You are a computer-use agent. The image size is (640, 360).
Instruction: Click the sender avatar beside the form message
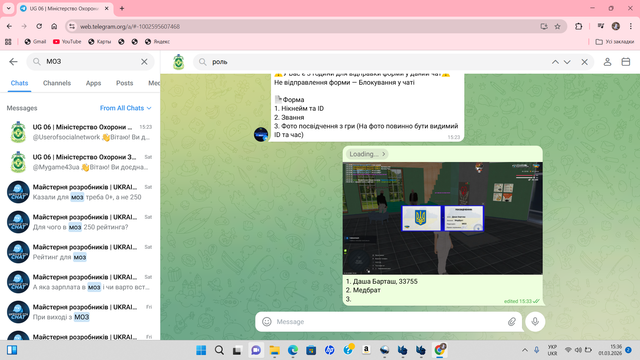261,134
